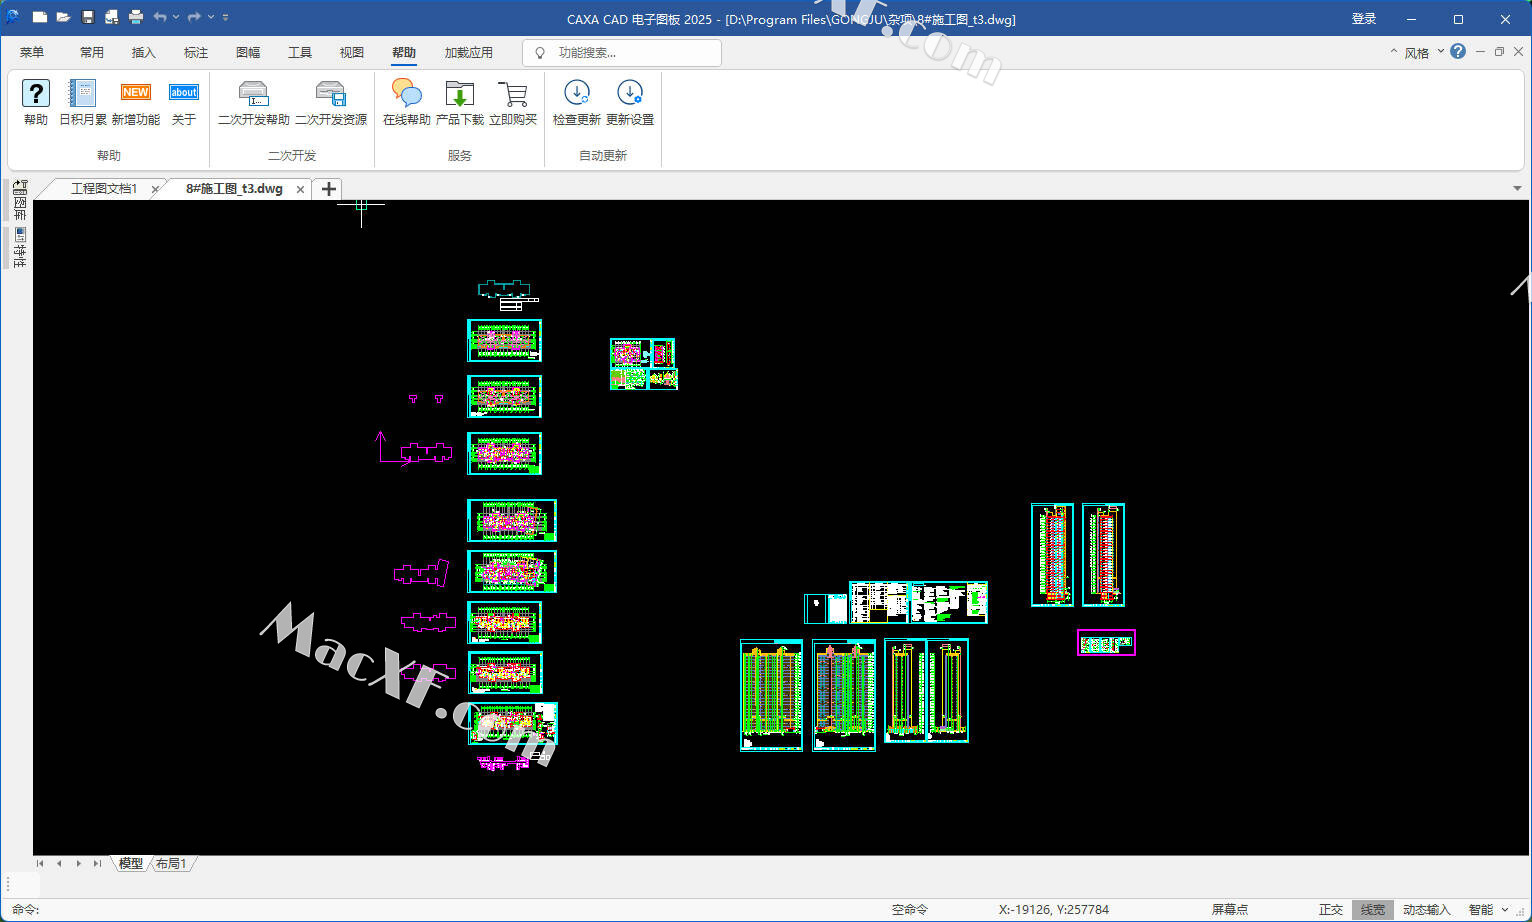Screen dimensions: 1532x922
Task: Close the 工程图文档1 tab
Action: coord(155,189)
